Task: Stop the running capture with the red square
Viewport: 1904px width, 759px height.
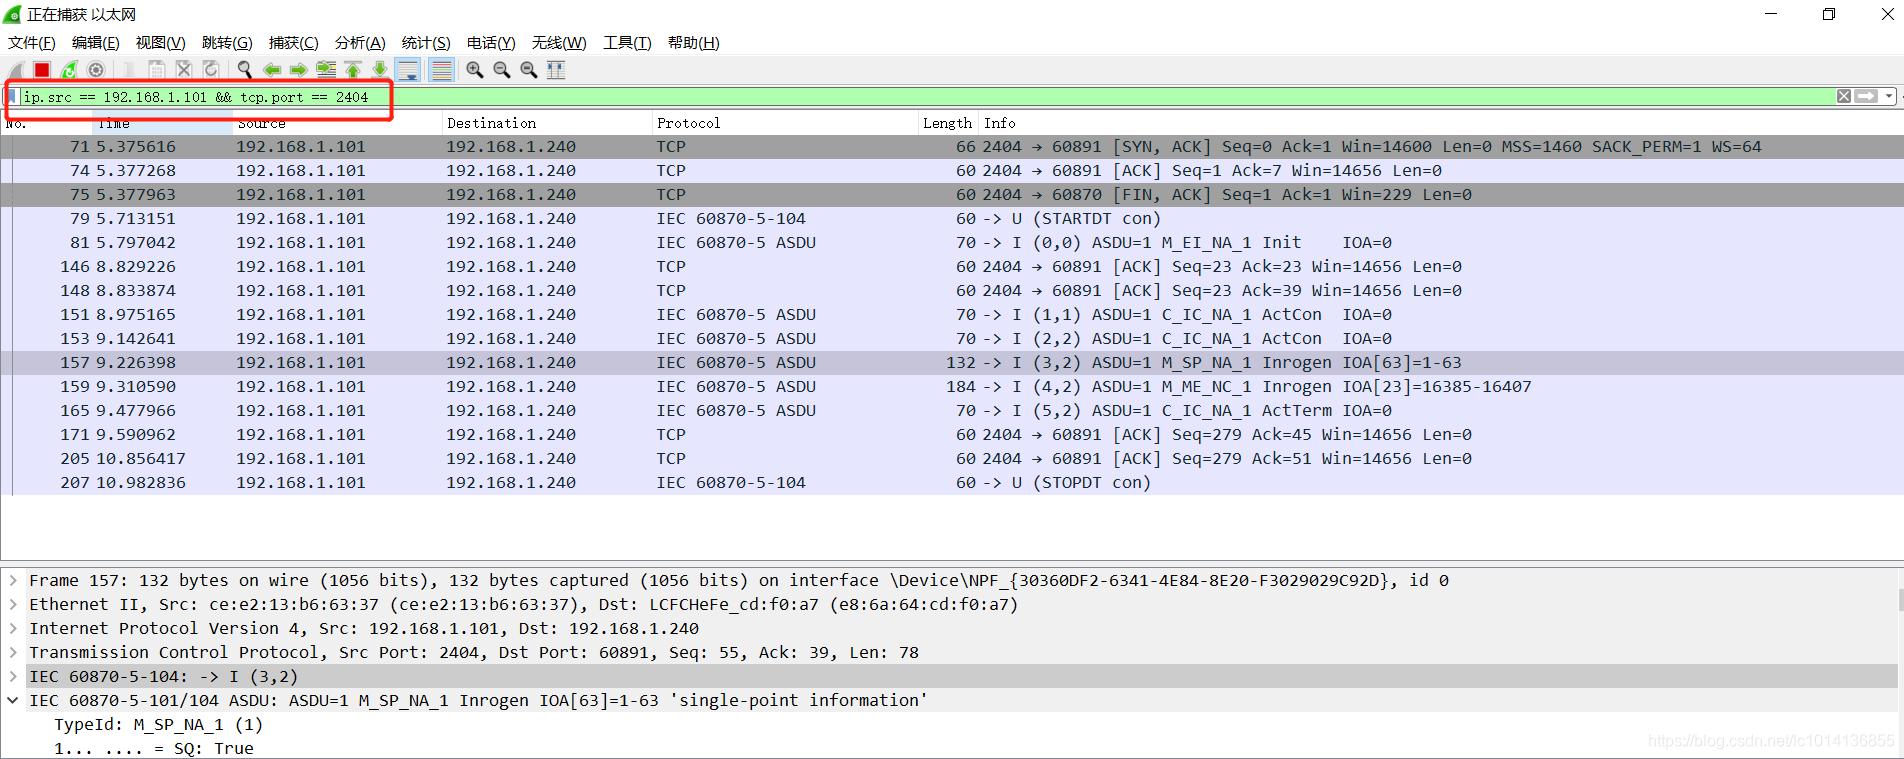Action: tap(42, 70)
